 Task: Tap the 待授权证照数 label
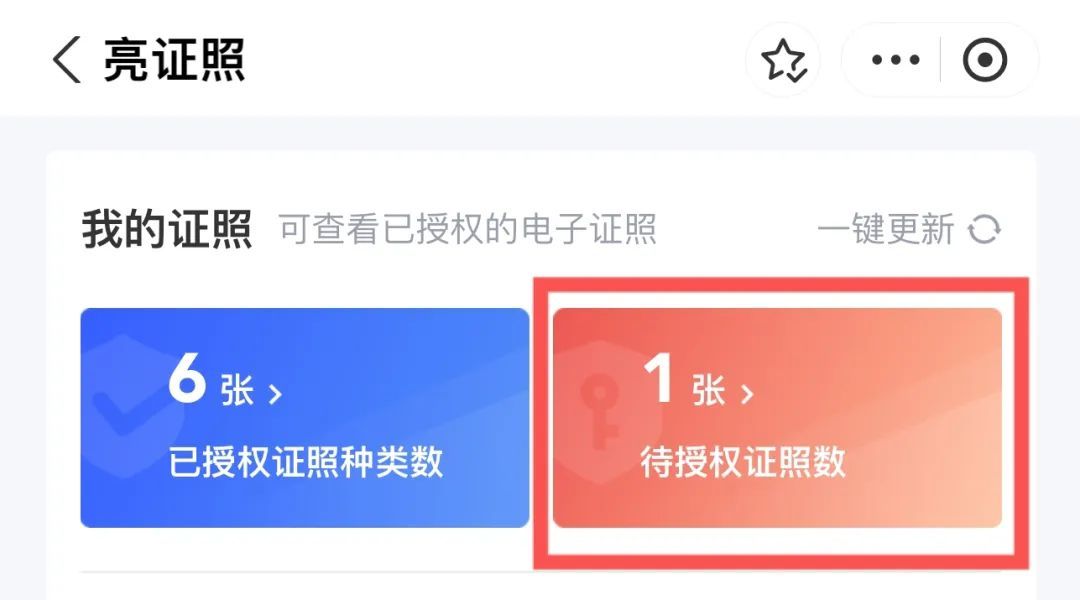[743, 462]
